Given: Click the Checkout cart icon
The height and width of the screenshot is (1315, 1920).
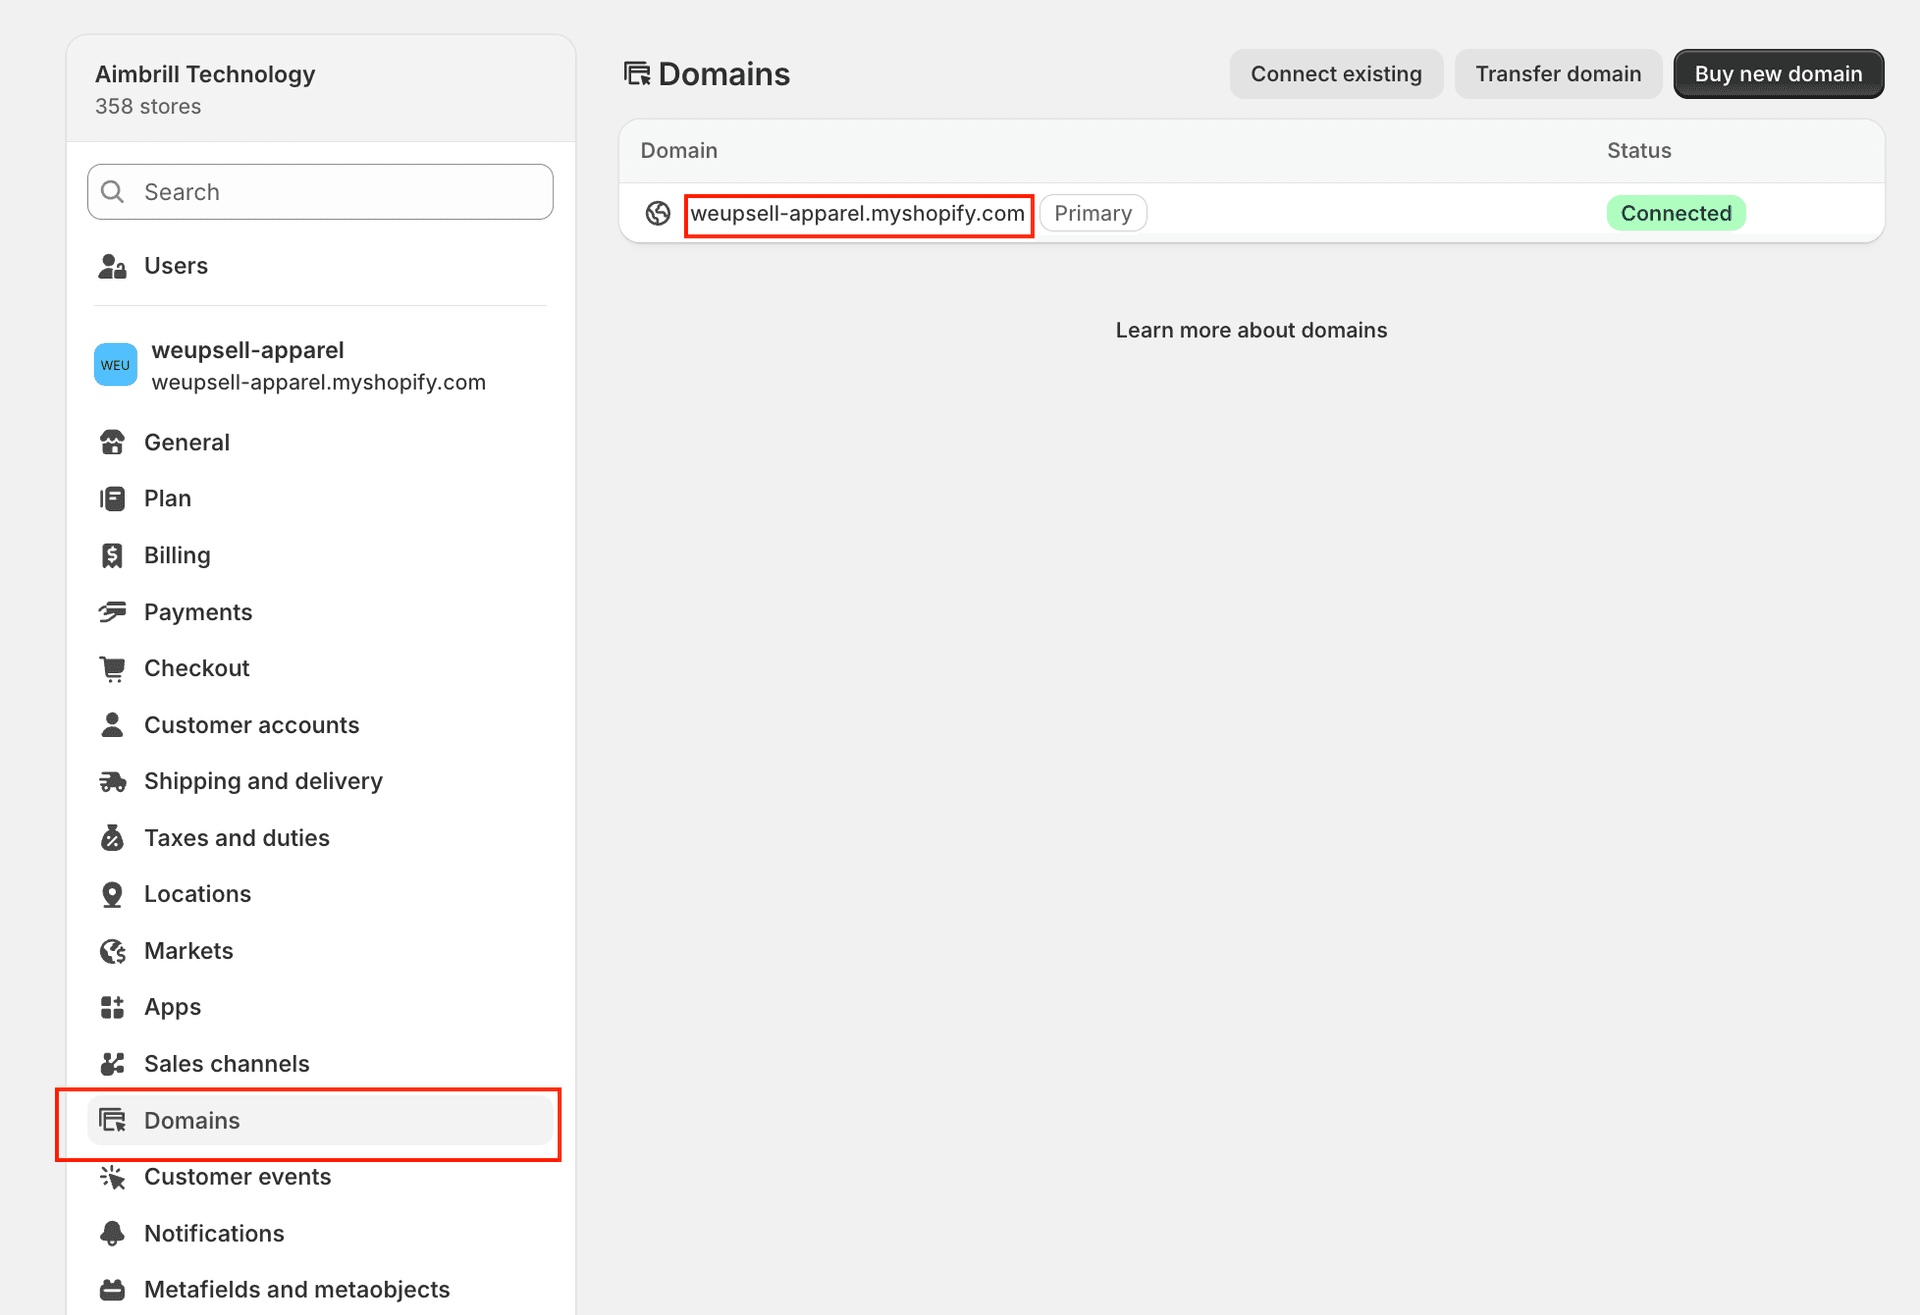Looking at the screenshot, I should (112, 669).
